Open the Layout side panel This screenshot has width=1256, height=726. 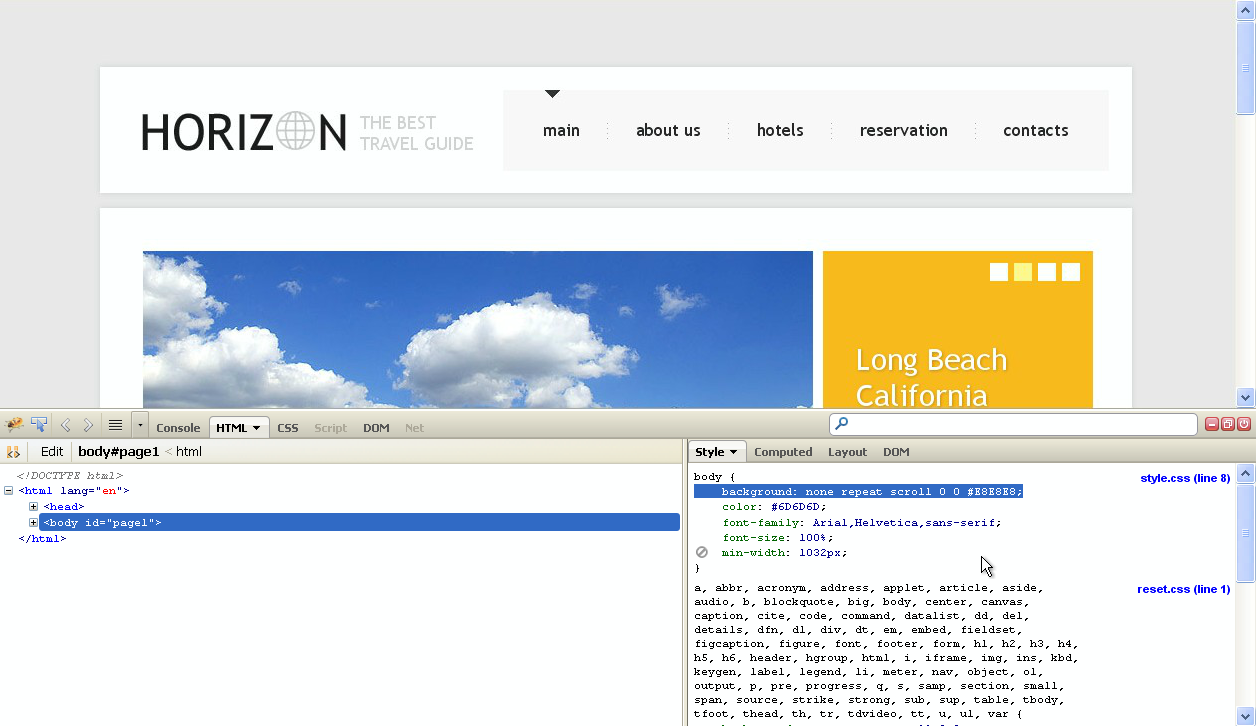[847, 452]
